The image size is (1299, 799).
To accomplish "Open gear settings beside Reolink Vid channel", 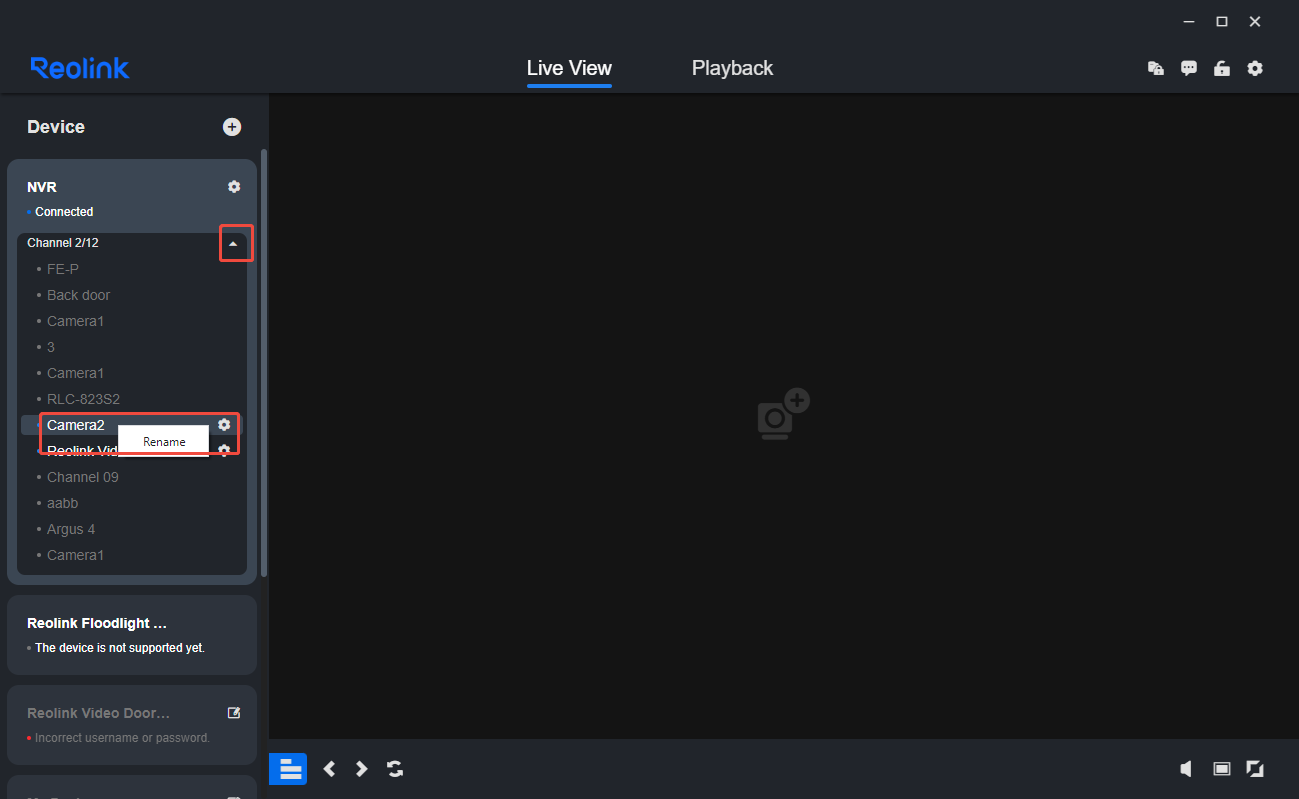I will [x=224, y=450].
